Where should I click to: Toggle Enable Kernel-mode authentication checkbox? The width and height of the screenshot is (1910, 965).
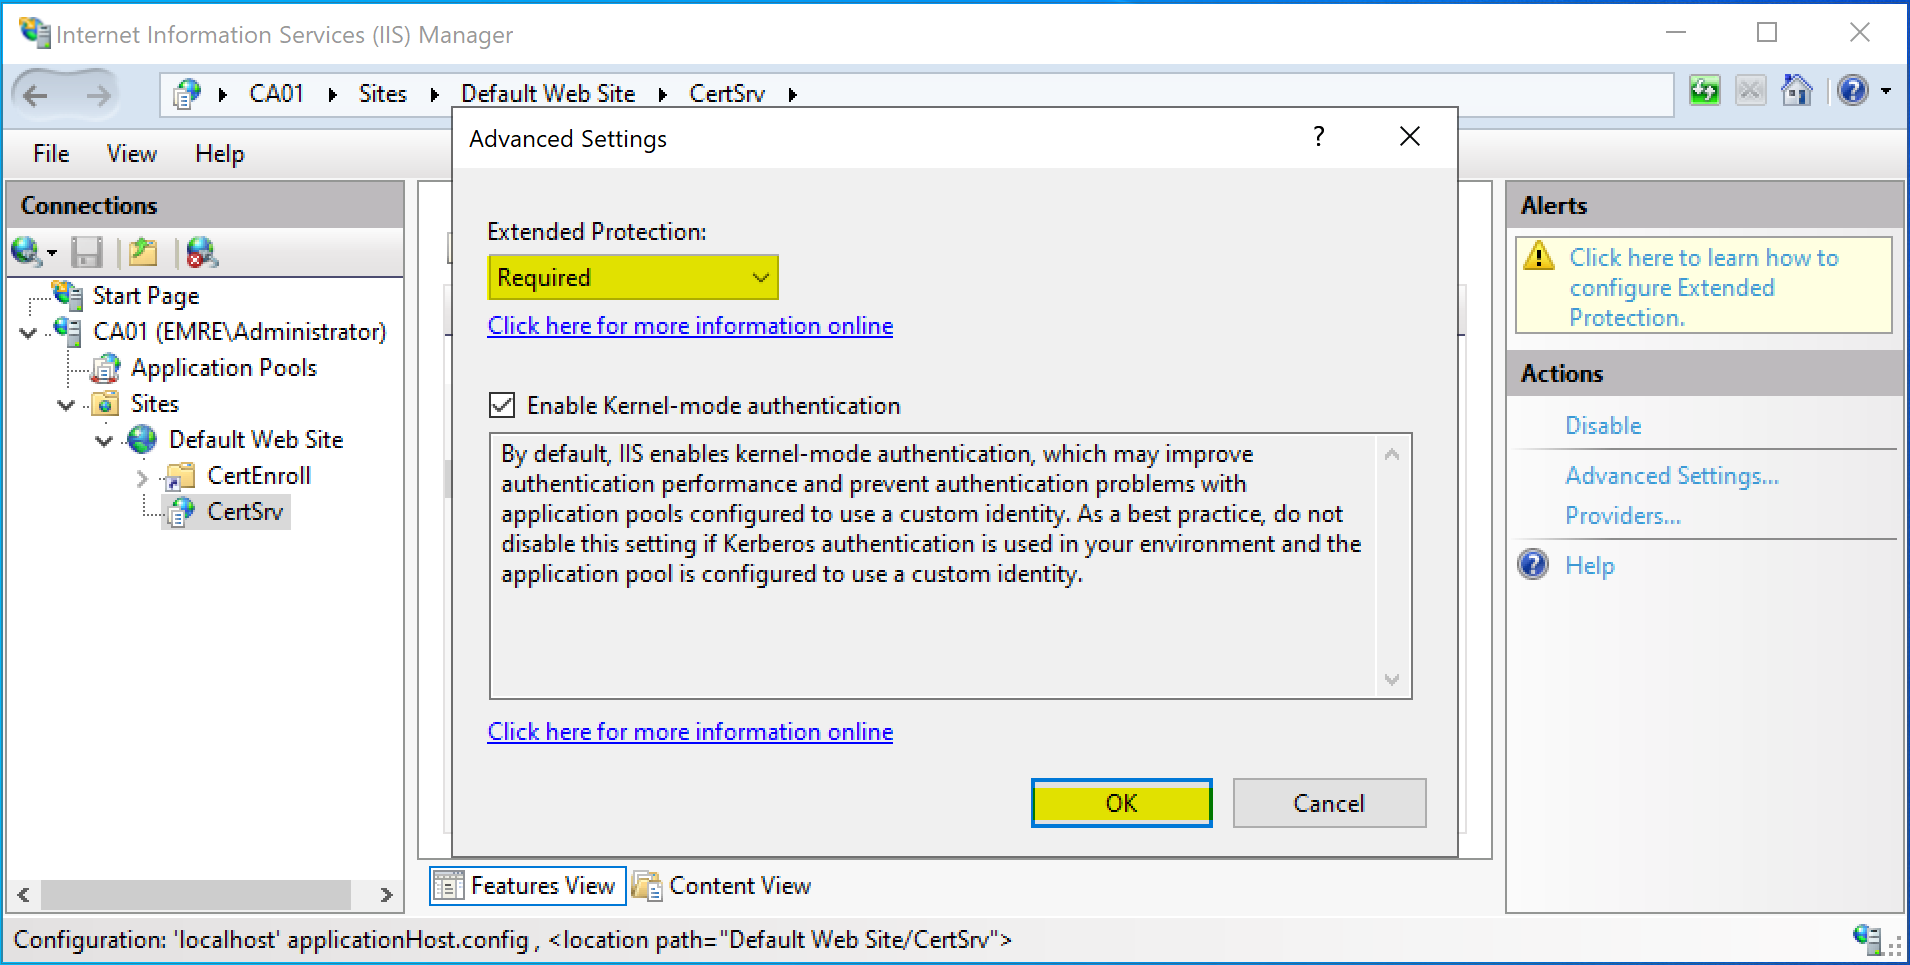(502, 405)
